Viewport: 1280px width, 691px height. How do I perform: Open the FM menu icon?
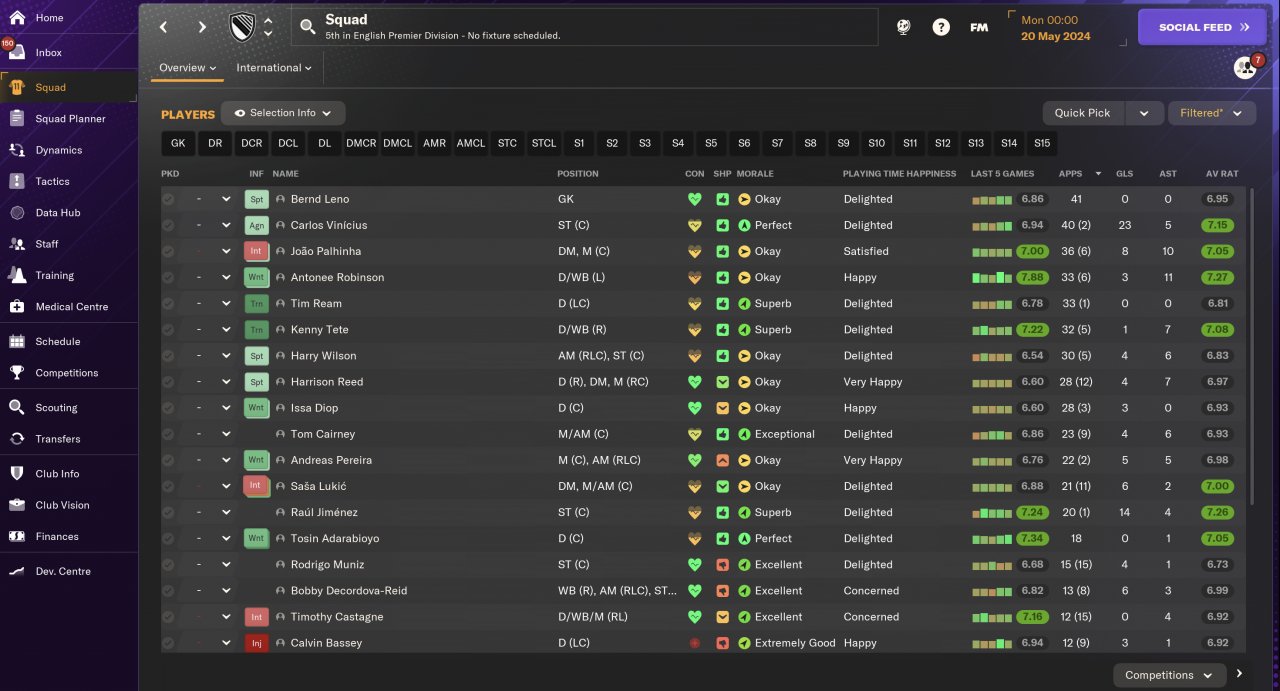click(x=979, y=27)
